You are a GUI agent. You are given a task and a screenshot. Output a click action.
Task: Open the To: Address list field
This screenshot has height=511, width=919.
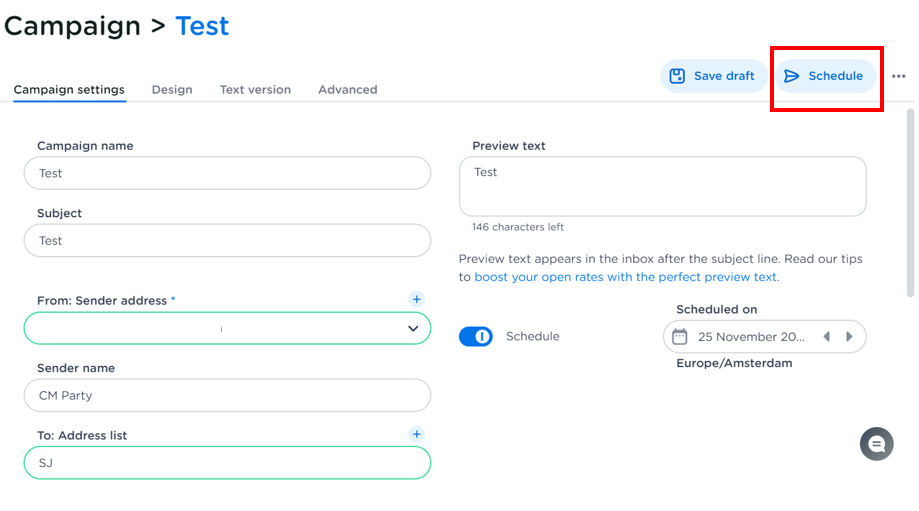tap(227, 463)
